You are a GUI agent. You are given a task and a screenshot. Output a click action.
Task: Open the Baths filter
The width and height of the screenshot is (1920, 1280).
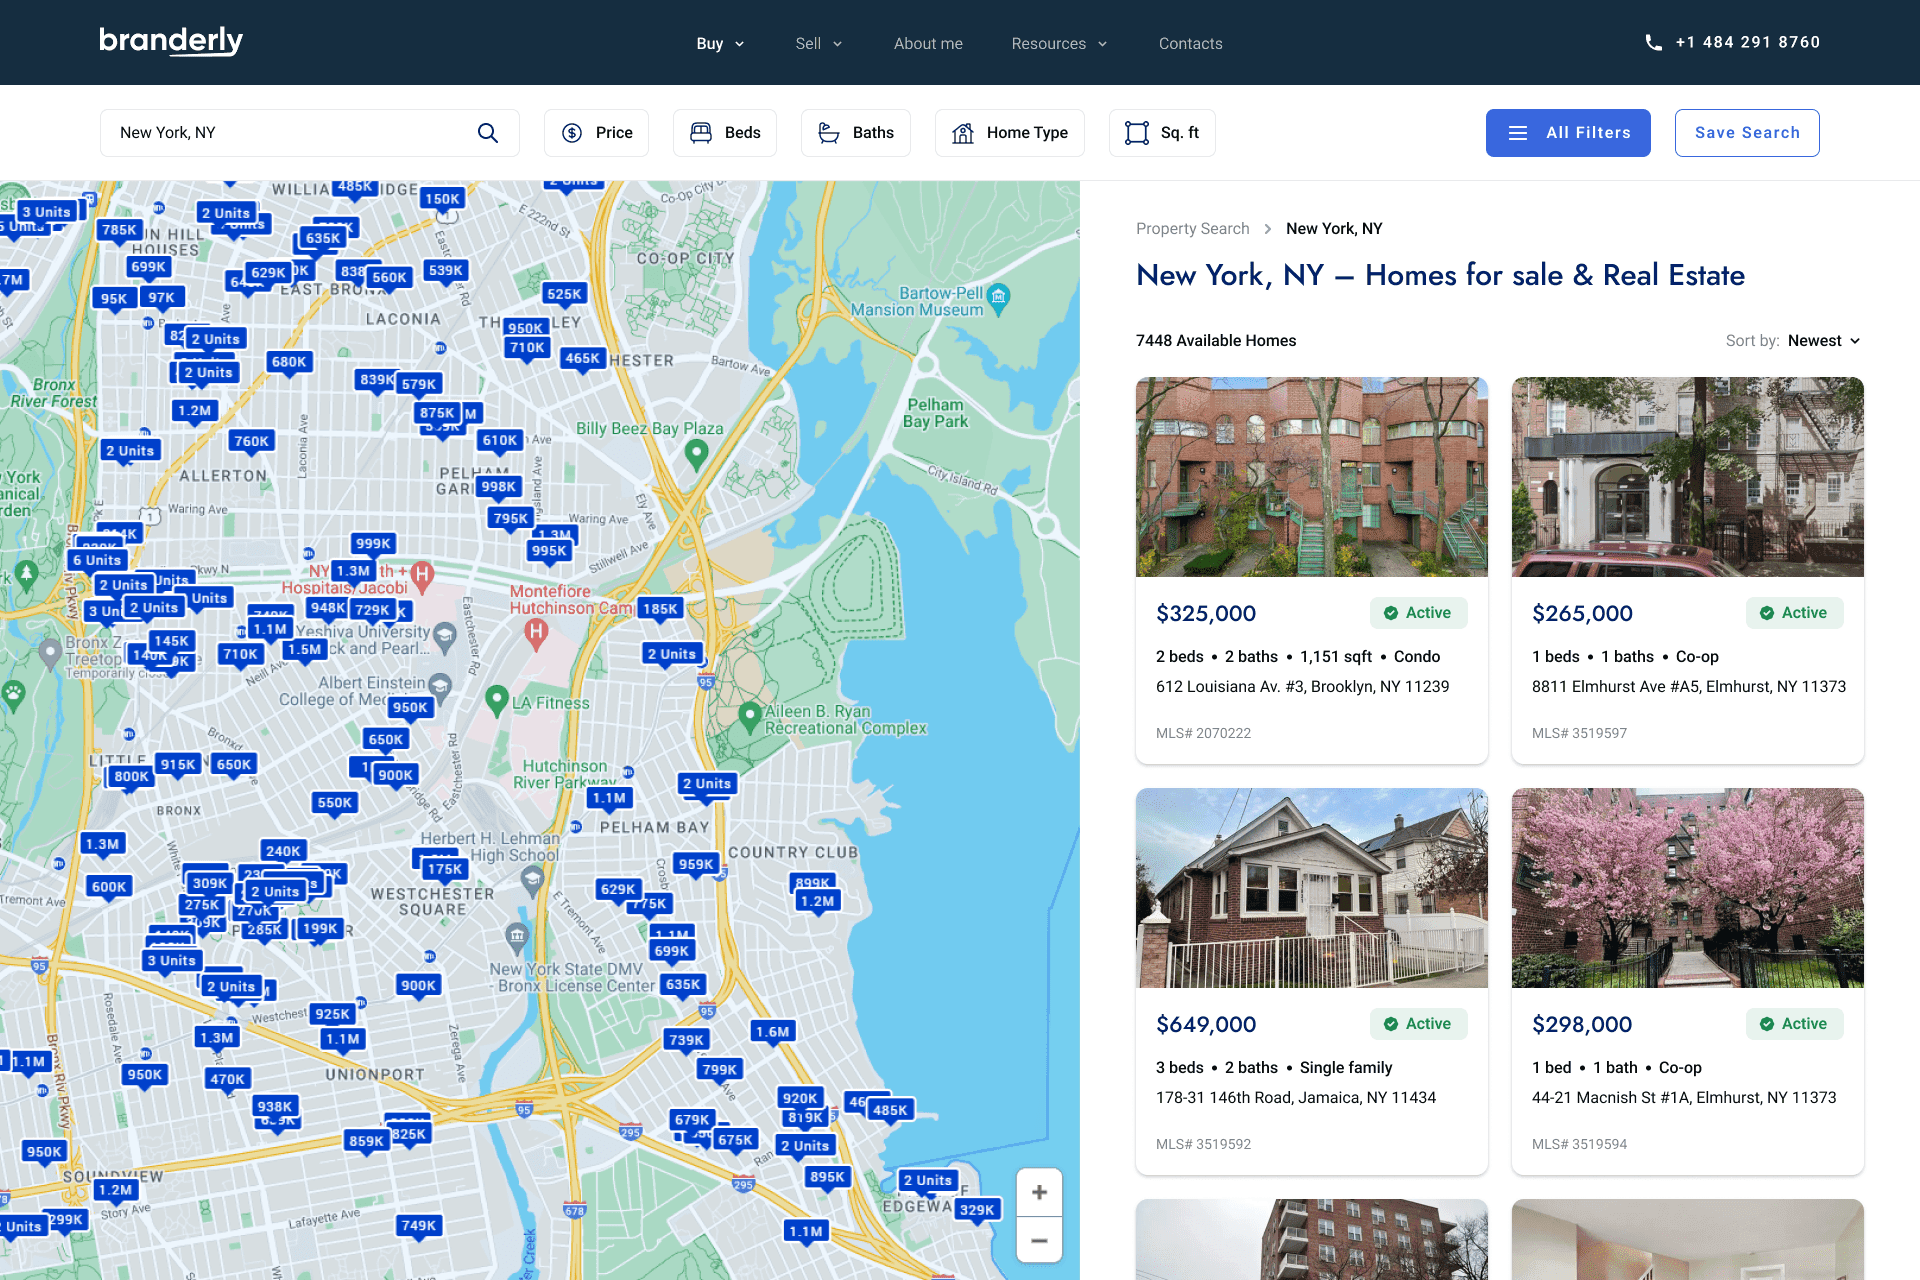[856, 133]
